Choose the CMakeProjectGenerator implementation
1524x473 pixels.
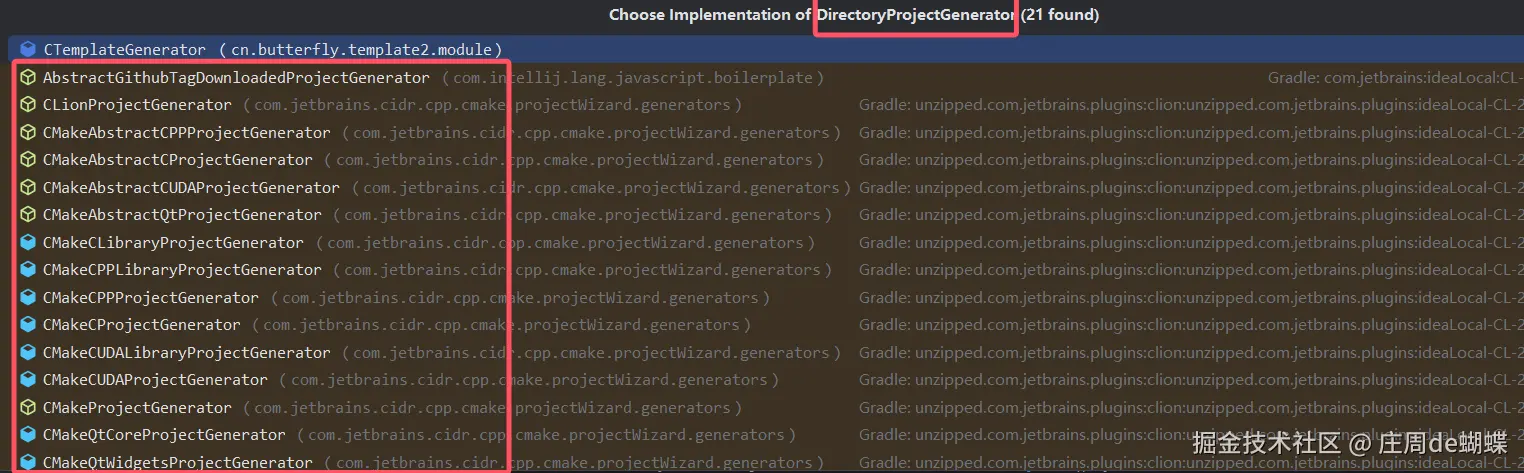point(137,407)
